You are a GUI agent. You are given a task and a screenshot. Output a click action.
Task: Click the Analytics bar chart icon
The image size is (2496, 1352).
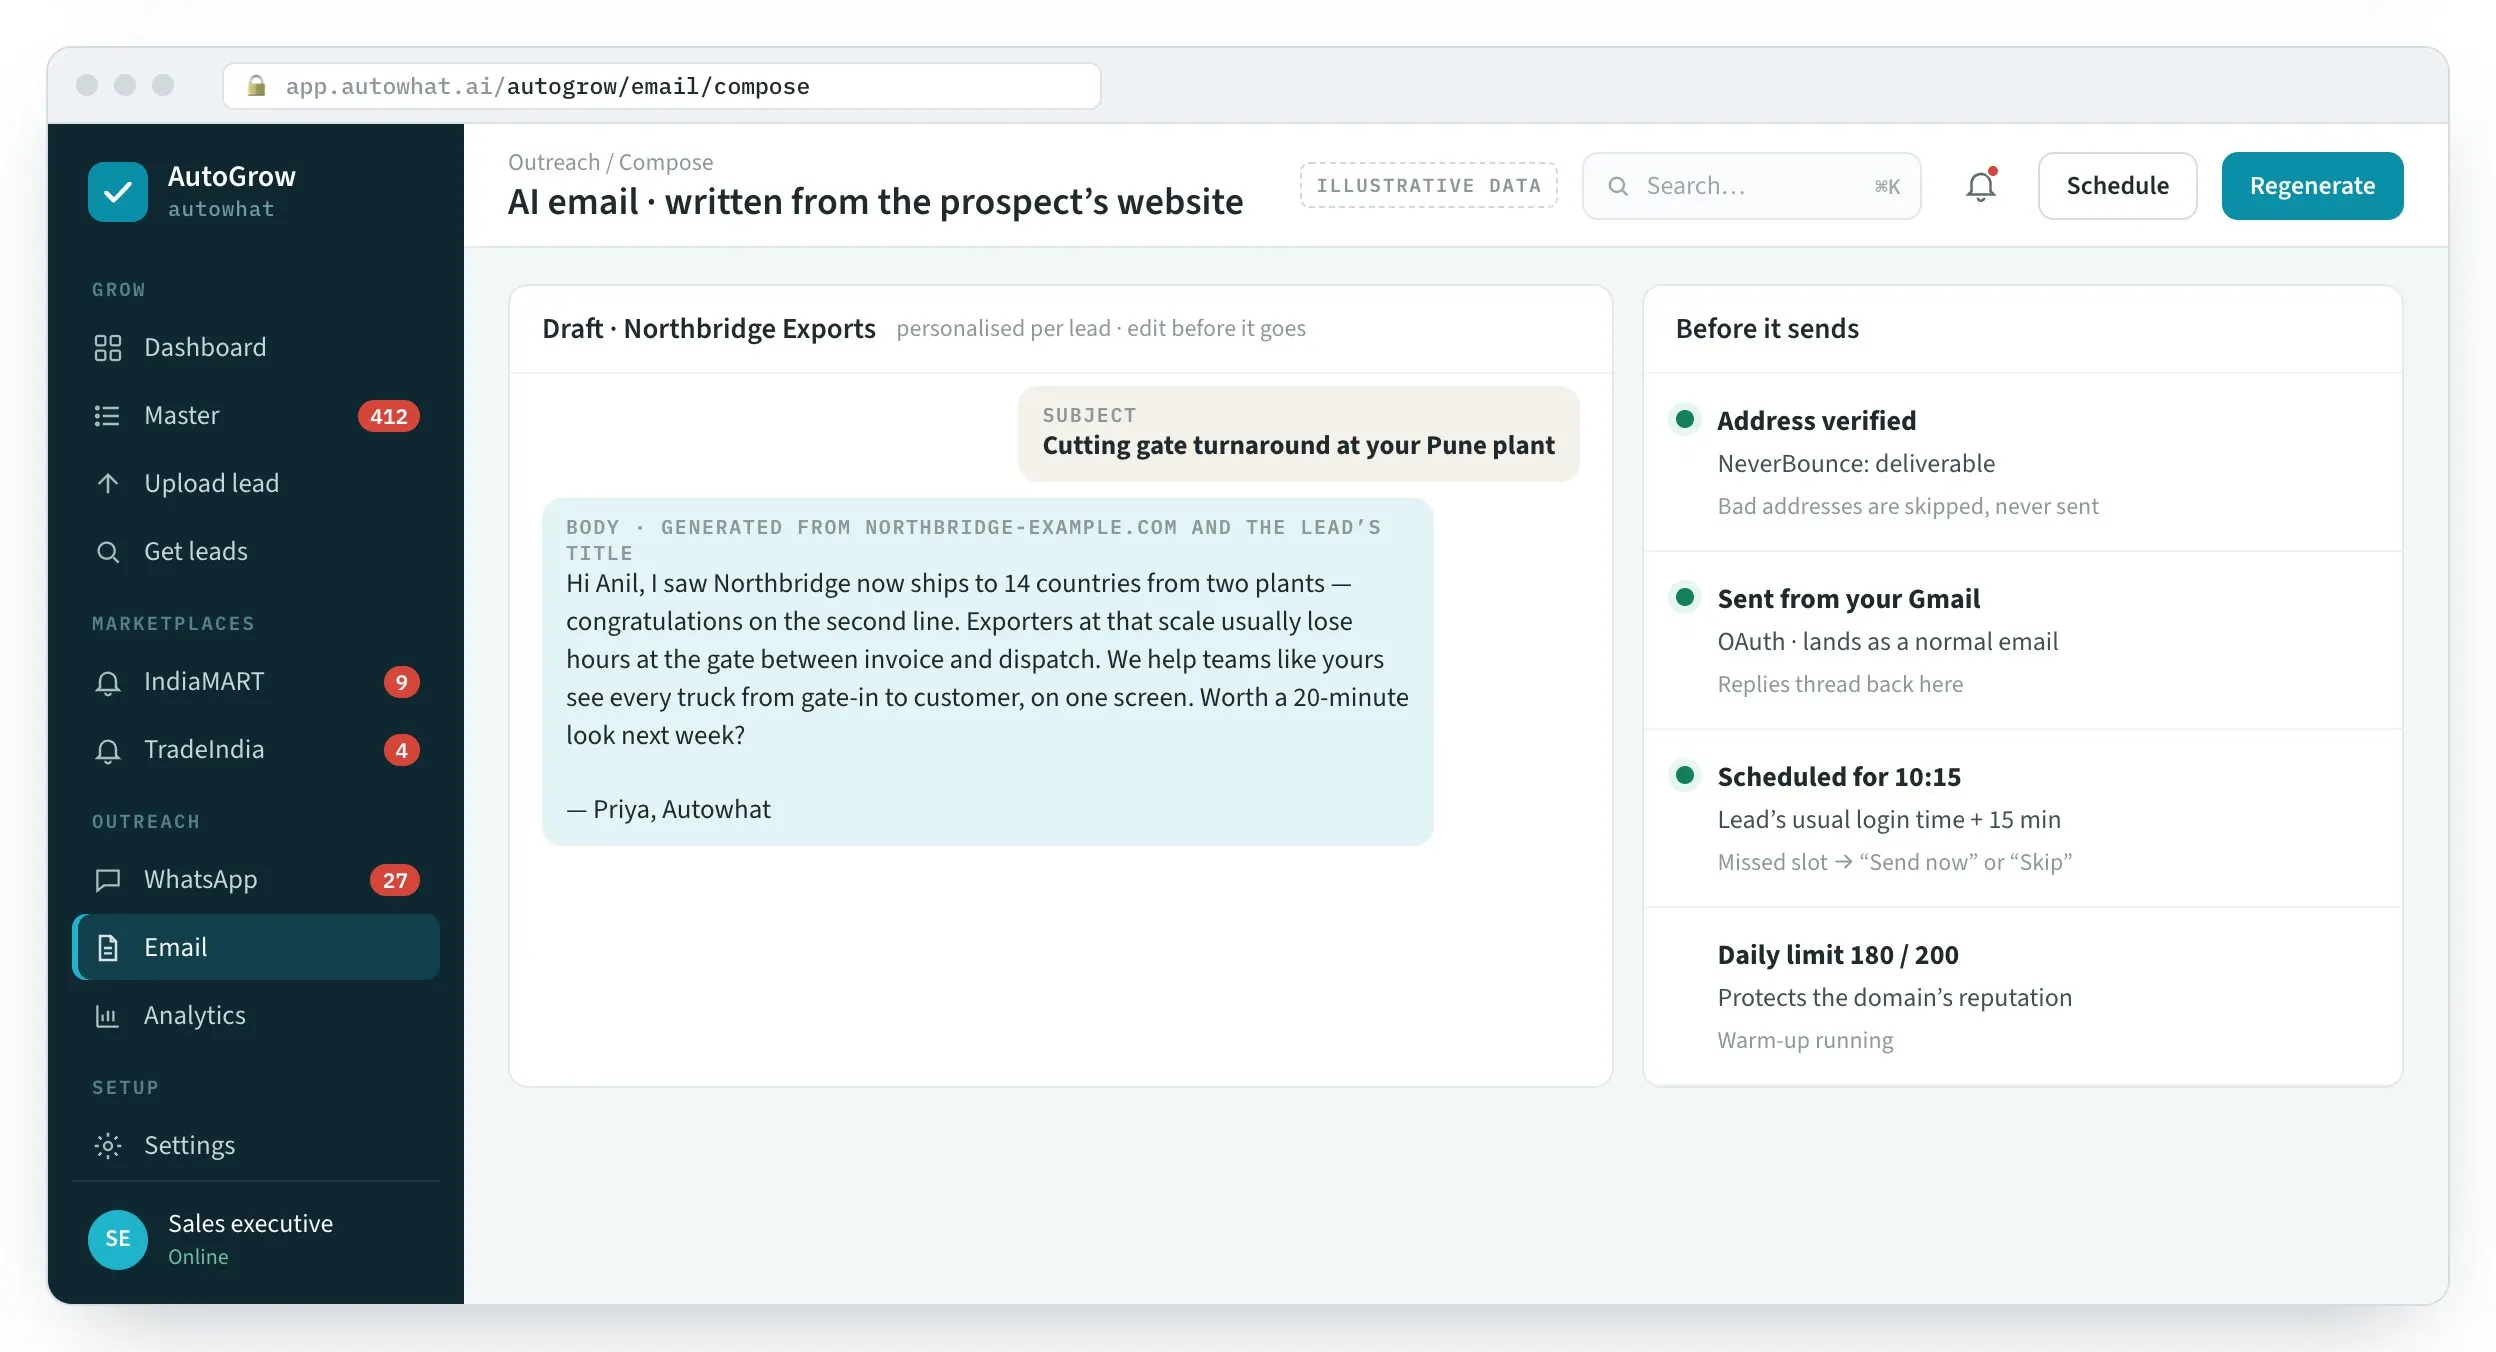(107, 1015)
